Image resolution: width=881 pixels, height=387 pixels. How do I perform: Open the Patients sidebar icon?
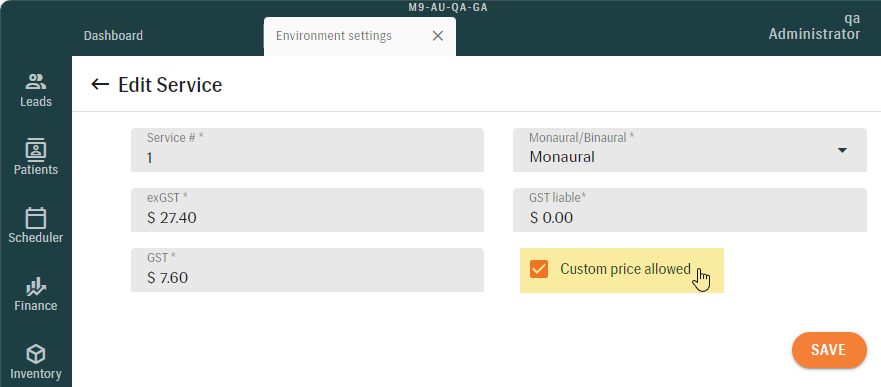36,150
